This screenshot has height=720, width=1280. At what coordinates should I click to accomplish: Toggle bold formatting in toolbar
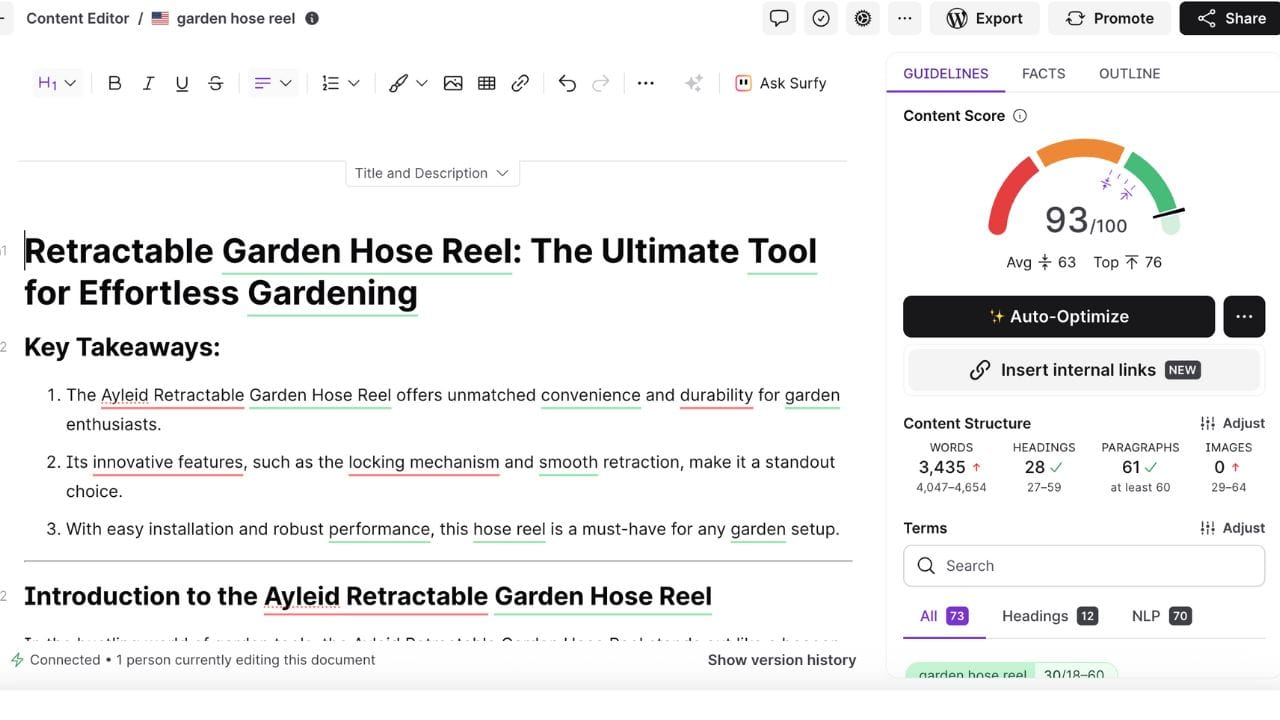[114, 83]
